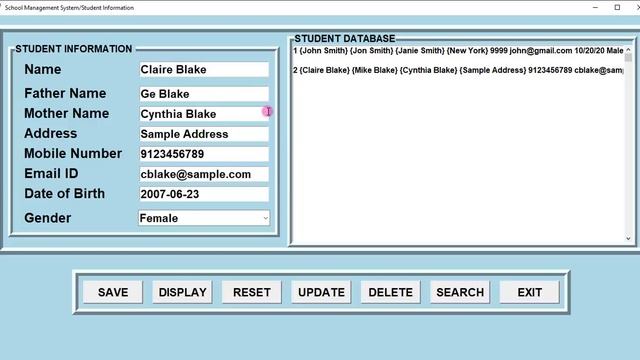
Task: Click the STUDENT DATABASE heading
Action: point(345,39)
